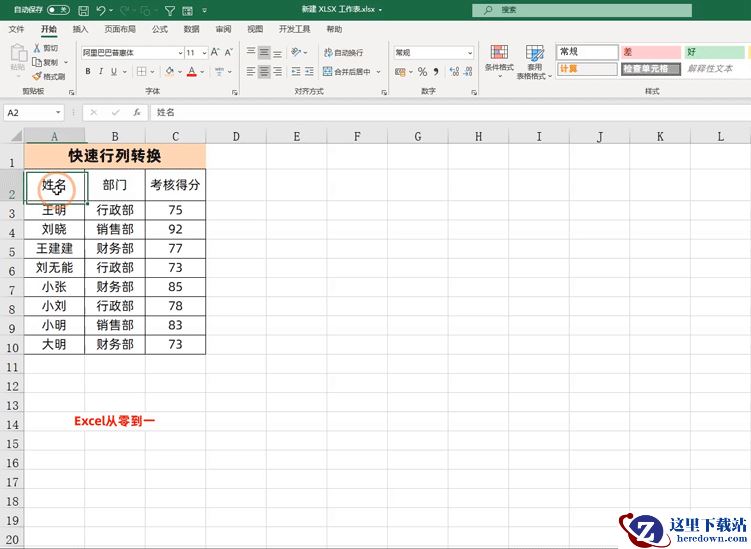Click the decrease font size icon
This screenshot has width=751, height=549.
(x=228, y=52)
